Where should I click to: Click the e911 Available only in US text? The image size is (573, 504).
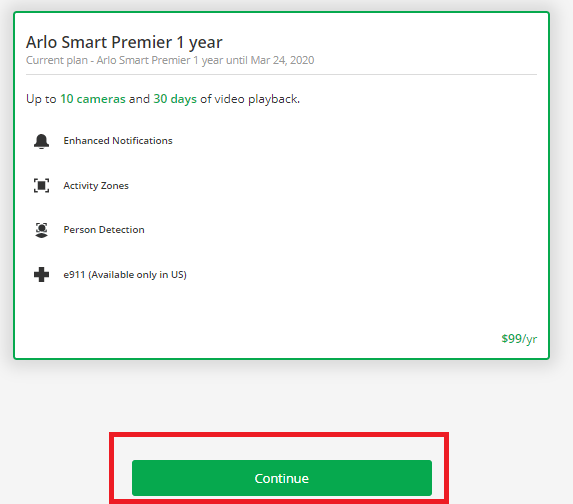[x=125, y=274]
